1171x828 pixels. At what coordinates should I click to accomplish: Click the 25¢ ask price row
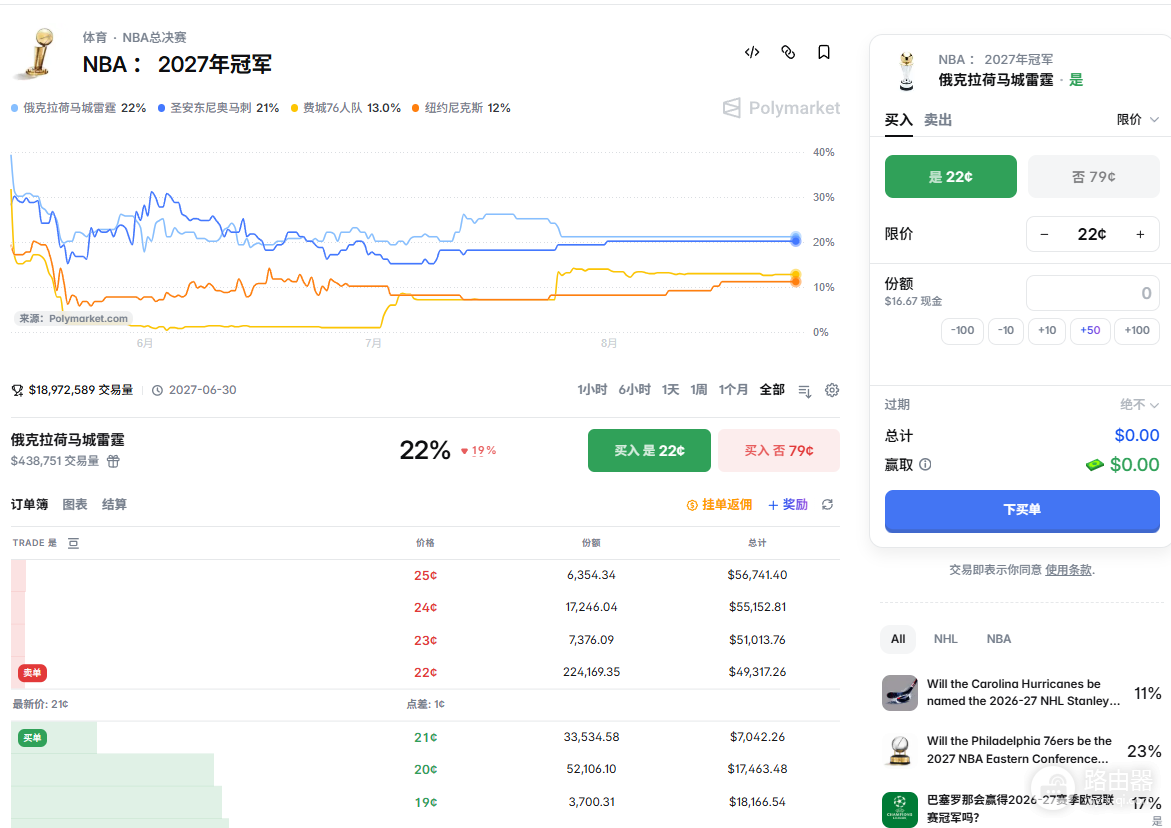(x=425, y=576)
